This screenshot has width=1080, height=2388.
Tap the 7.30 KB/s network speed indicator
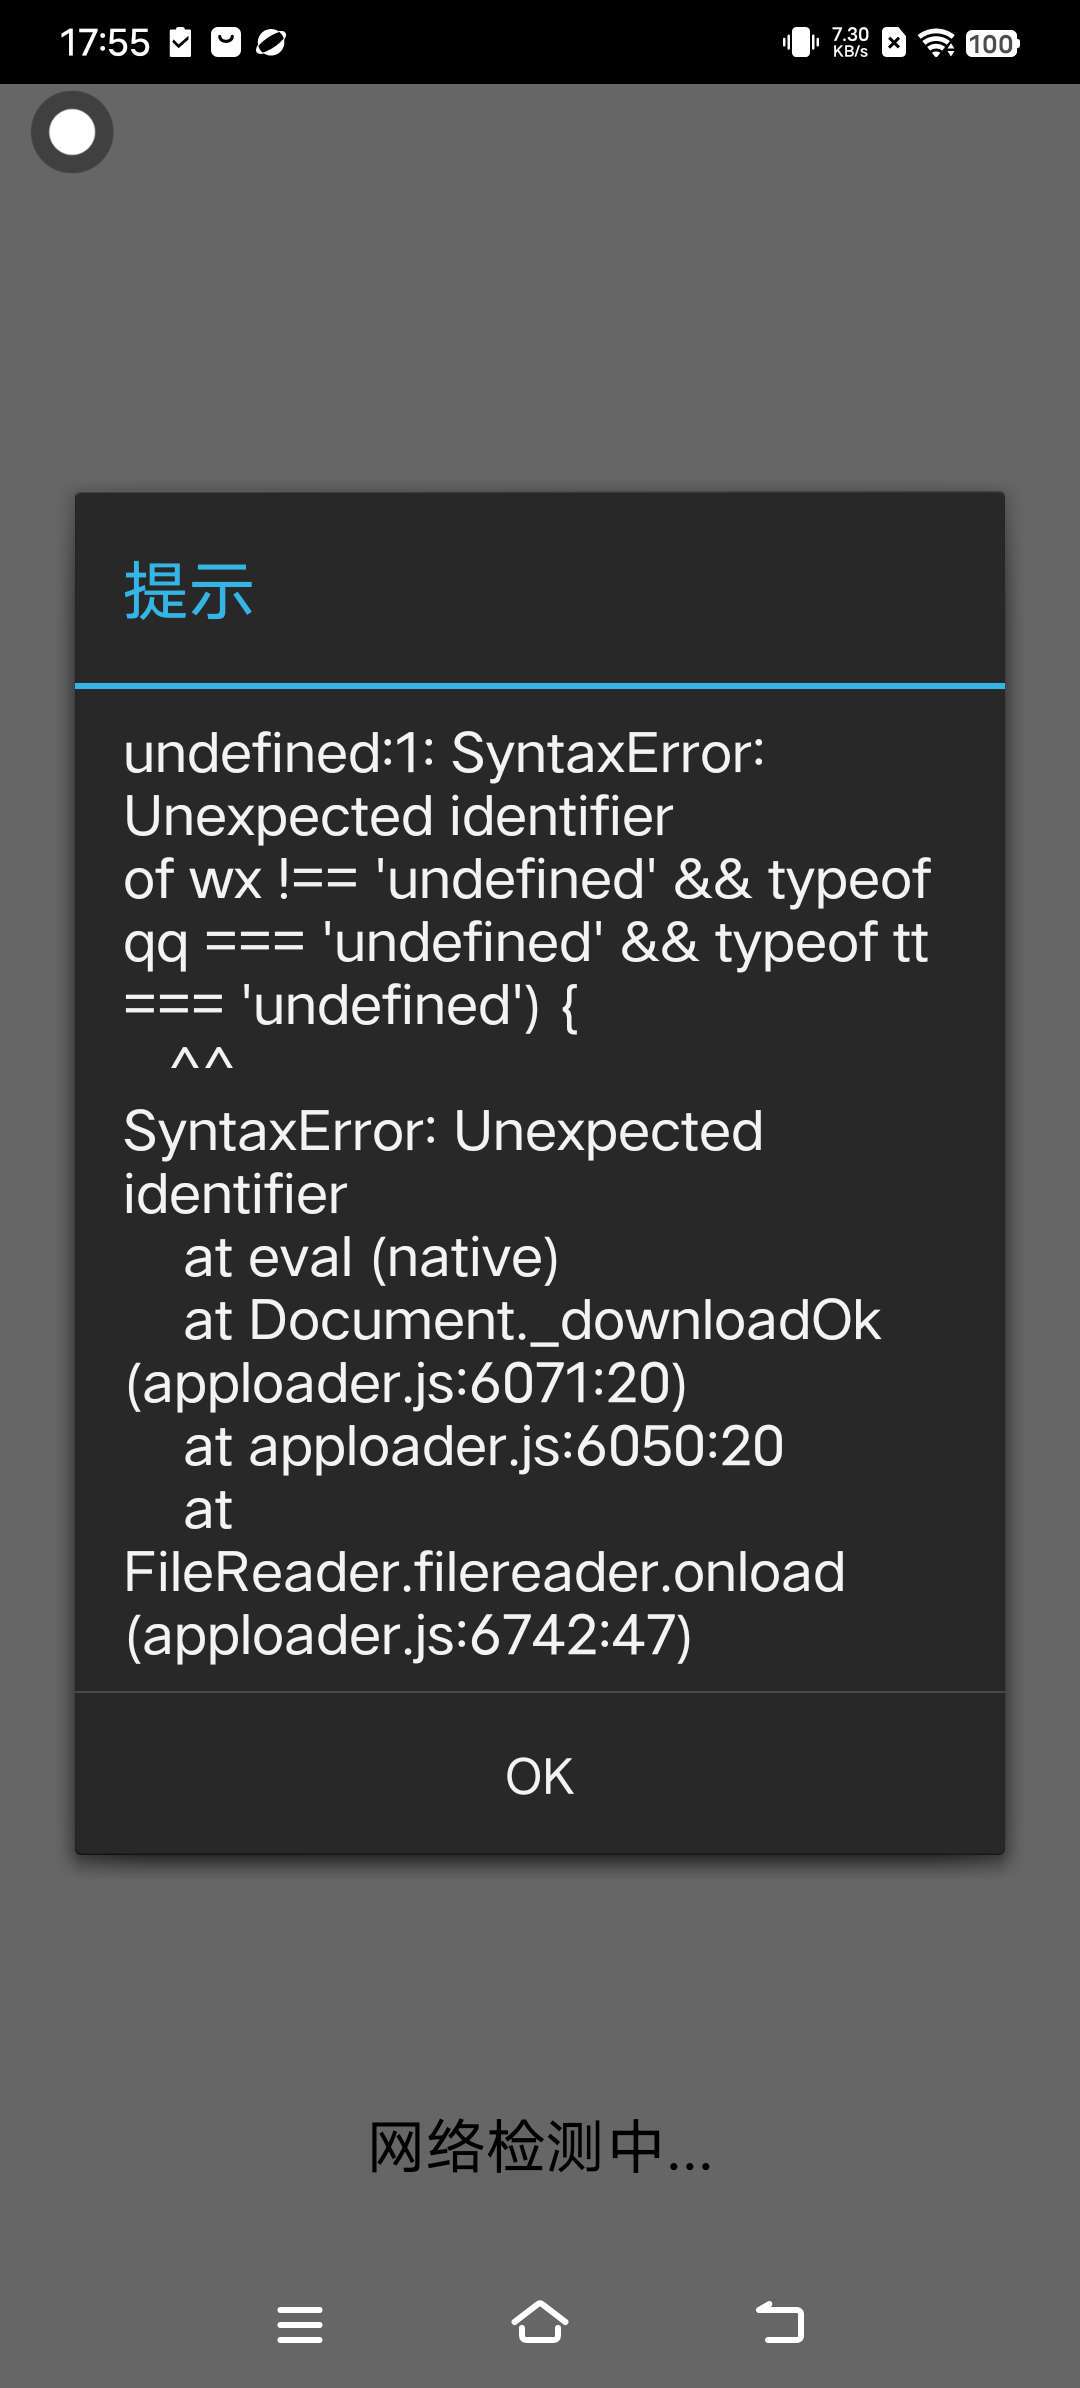(x=850, y=42)
